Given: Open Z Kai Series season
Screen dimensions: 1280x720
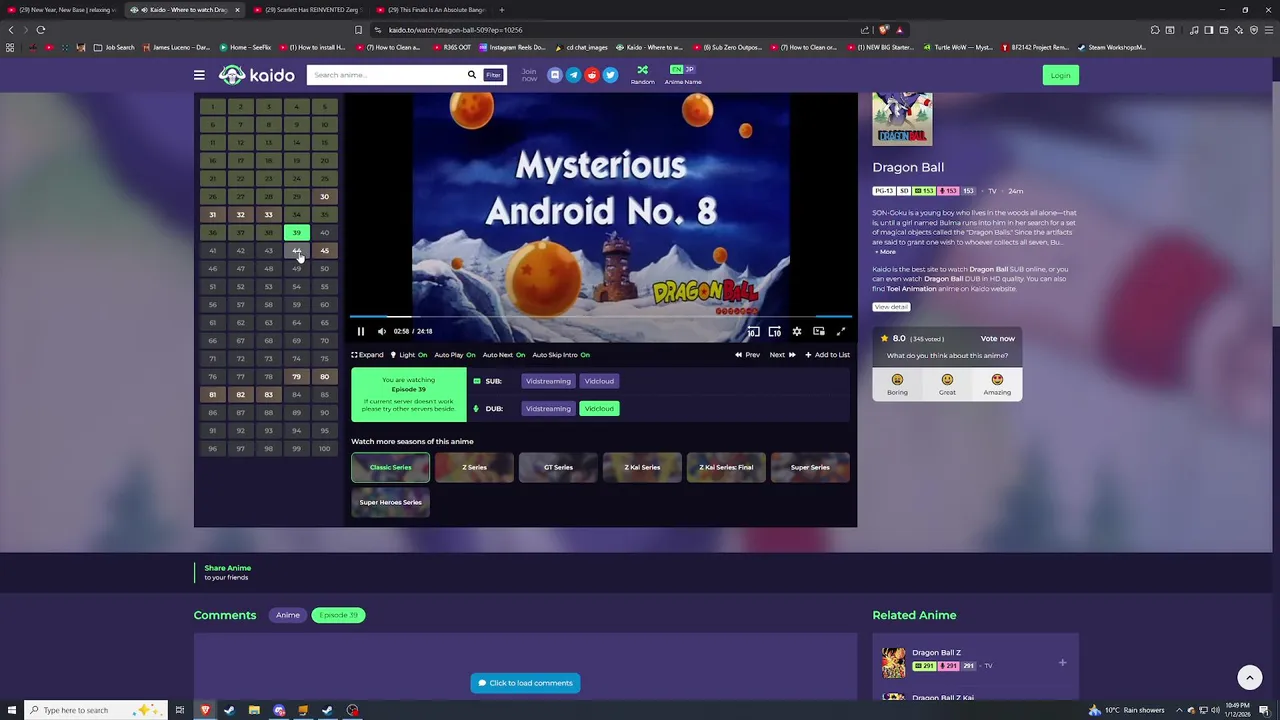Looking at the screenshot, I should (x=642, y=467).
